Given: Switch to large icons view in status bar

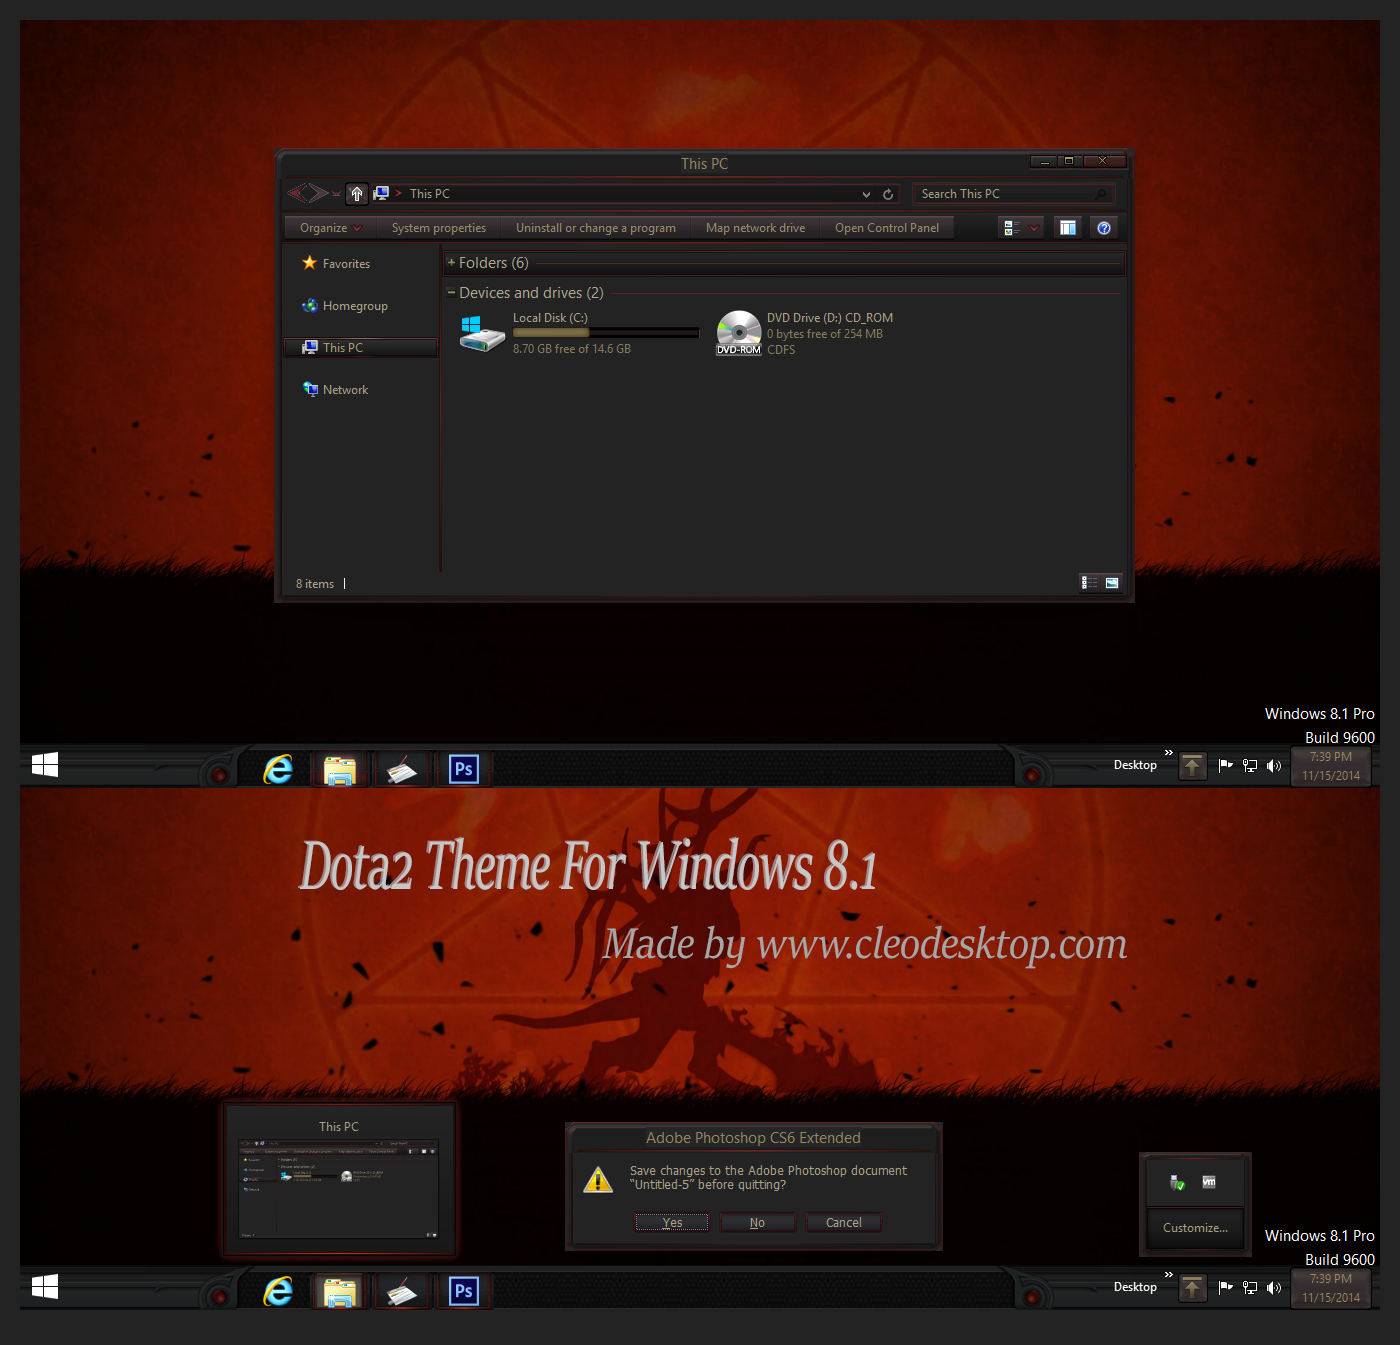Looking at the screenshot, I should [x=1112, y=583].
